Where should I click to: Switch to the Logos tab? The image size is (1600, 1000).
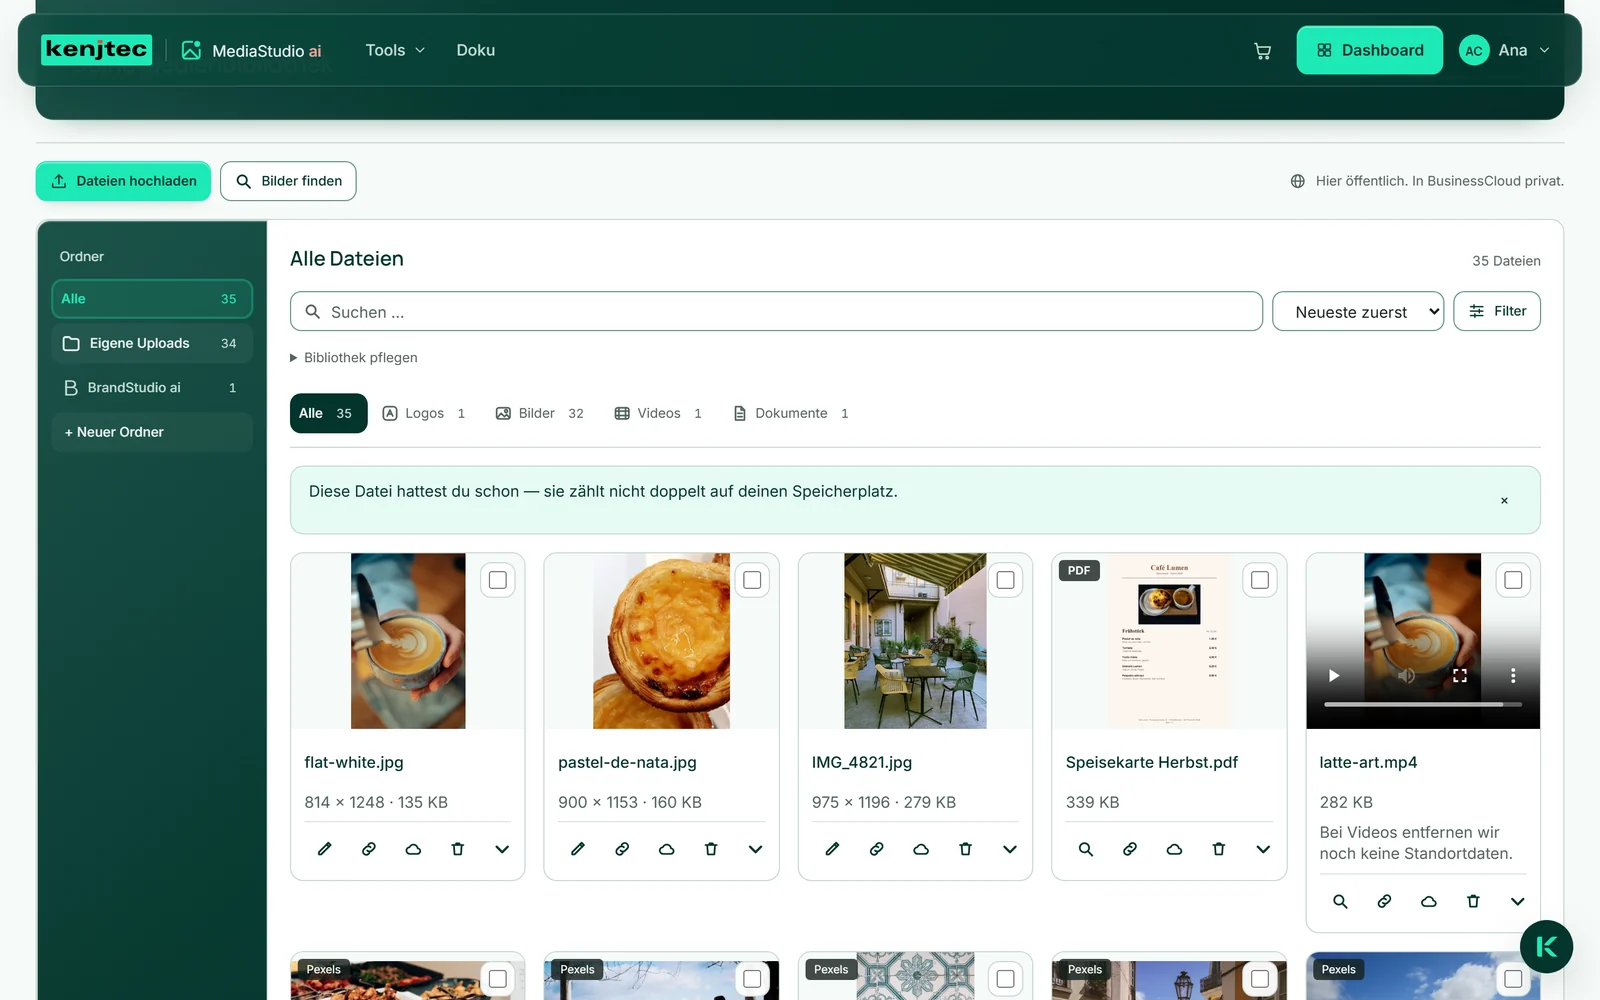point(424,413)
